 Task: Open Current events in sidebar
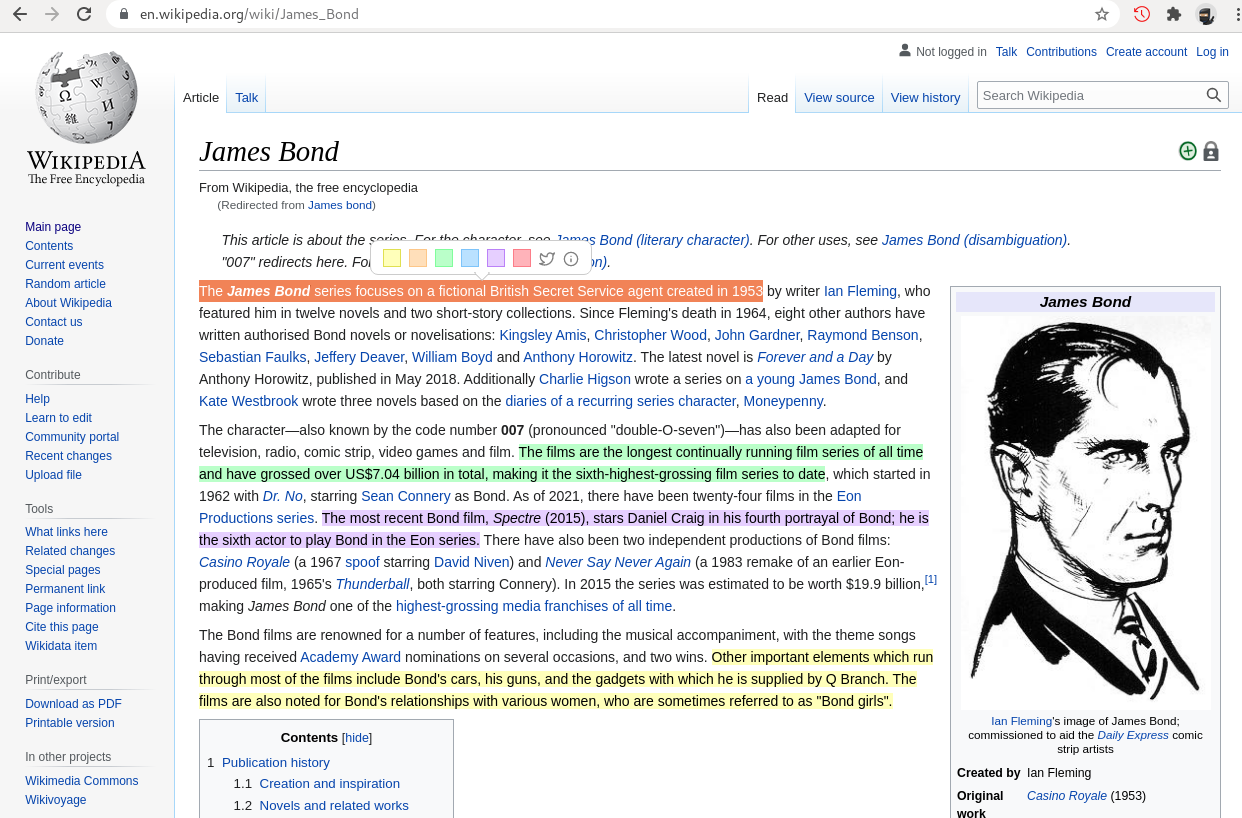click(x=64, y=265)
